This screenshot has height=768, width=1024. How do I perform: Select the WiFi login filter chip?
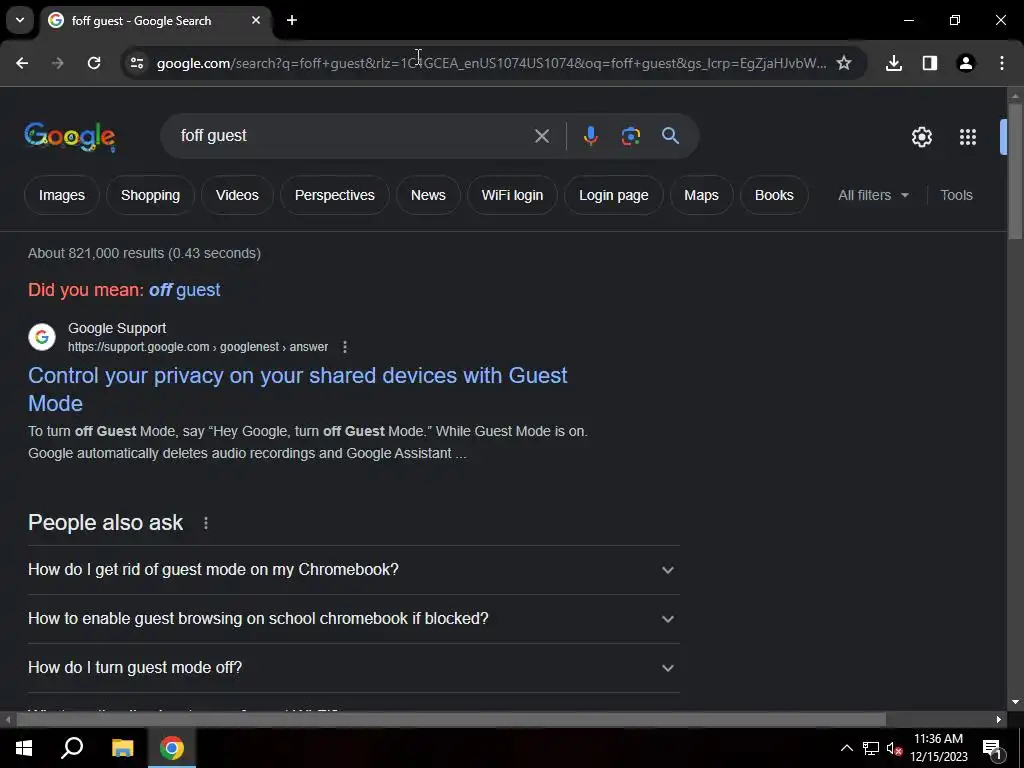512,195
